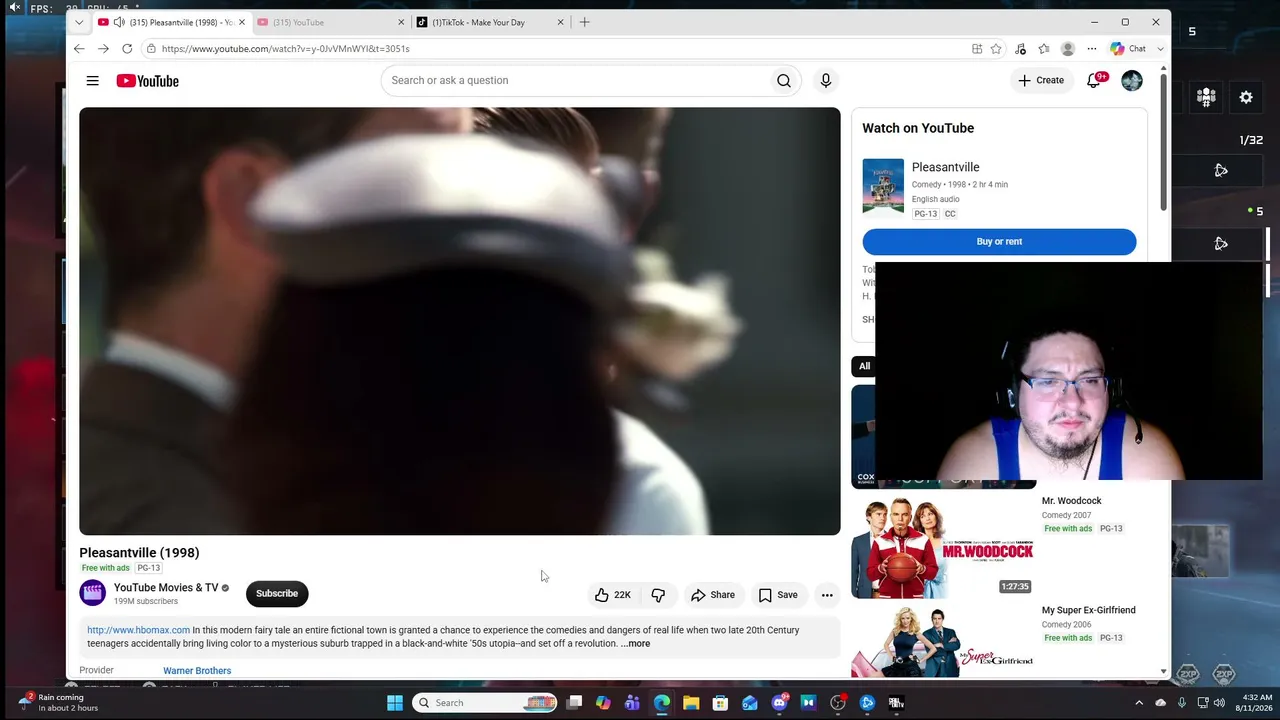Screen dimensions: 1280x720
Task: Go back to the previous page
Action: click(79, 48)
